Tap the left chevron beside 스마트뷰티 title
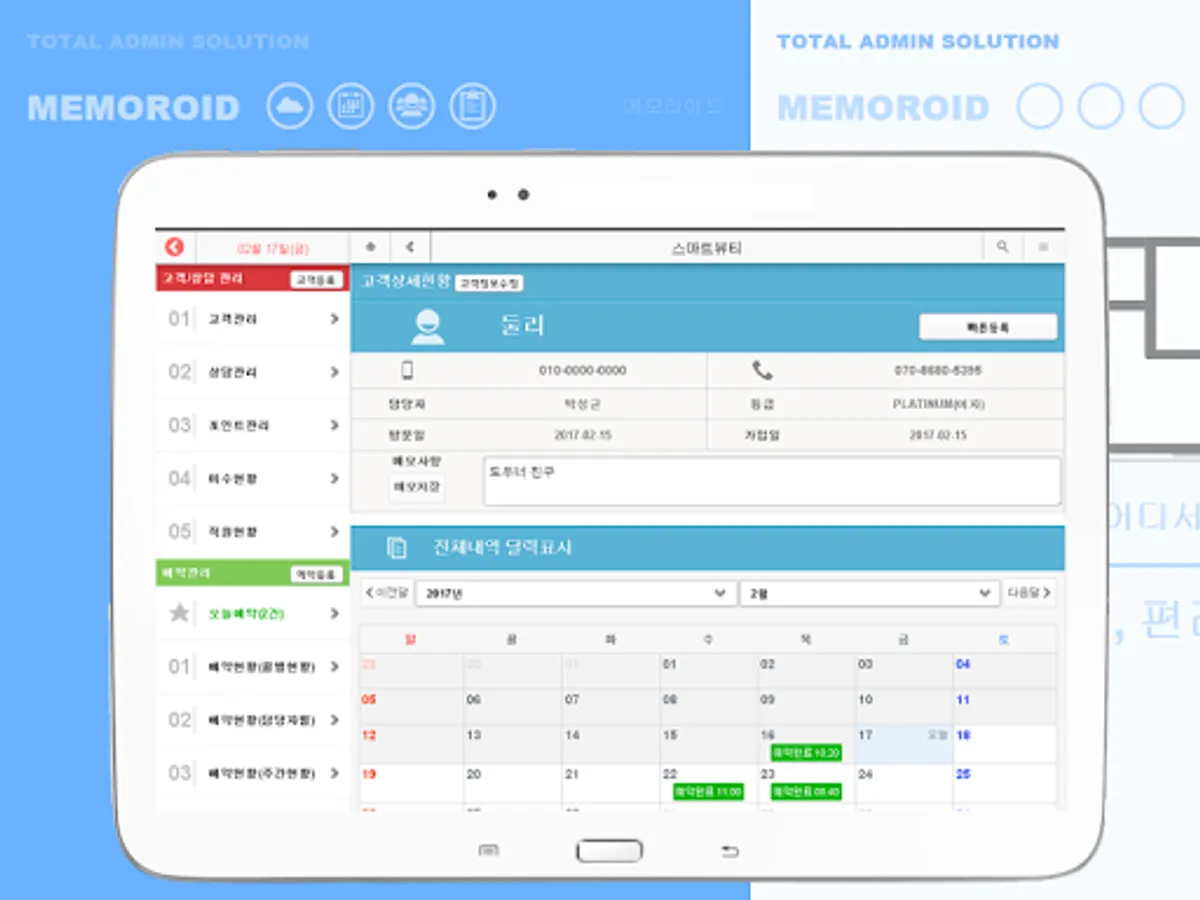The height and width of the screenshot is (900, 1200). pyautogui.click(x=410, y=247)
